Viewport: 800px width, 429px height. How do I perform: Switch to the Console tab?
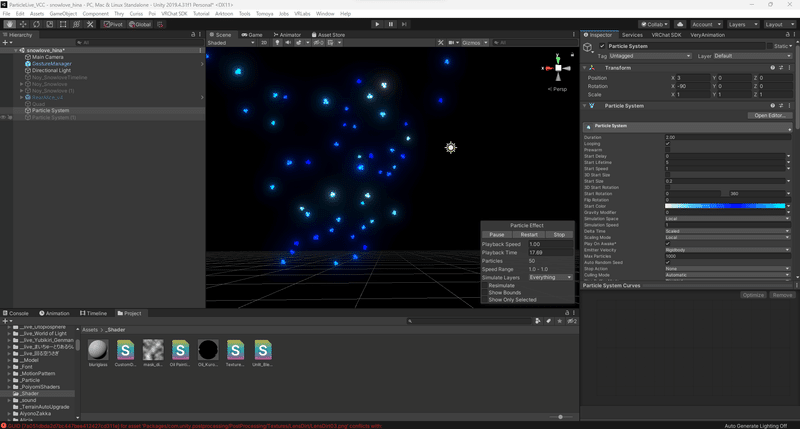click(16, 313)
